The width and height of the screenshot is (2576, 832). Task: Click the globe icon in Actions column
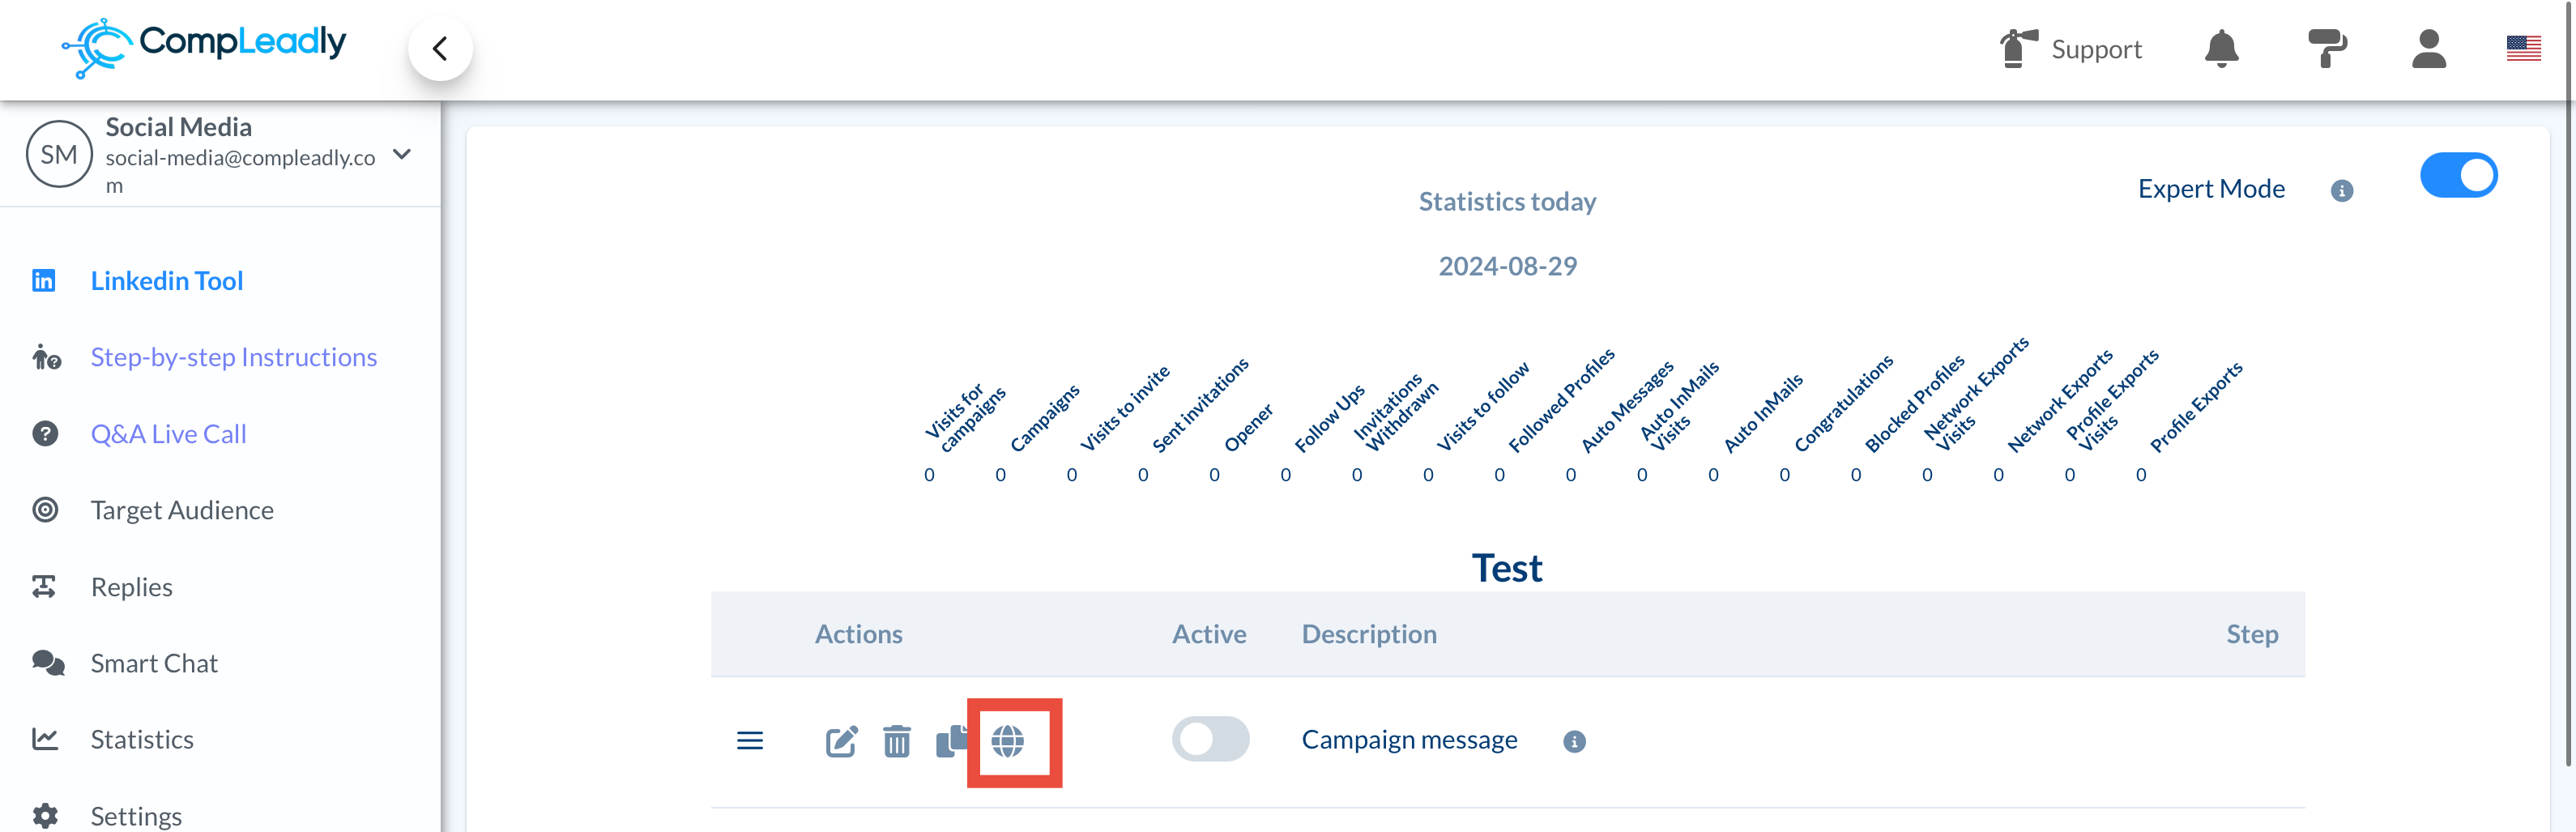1007,741
